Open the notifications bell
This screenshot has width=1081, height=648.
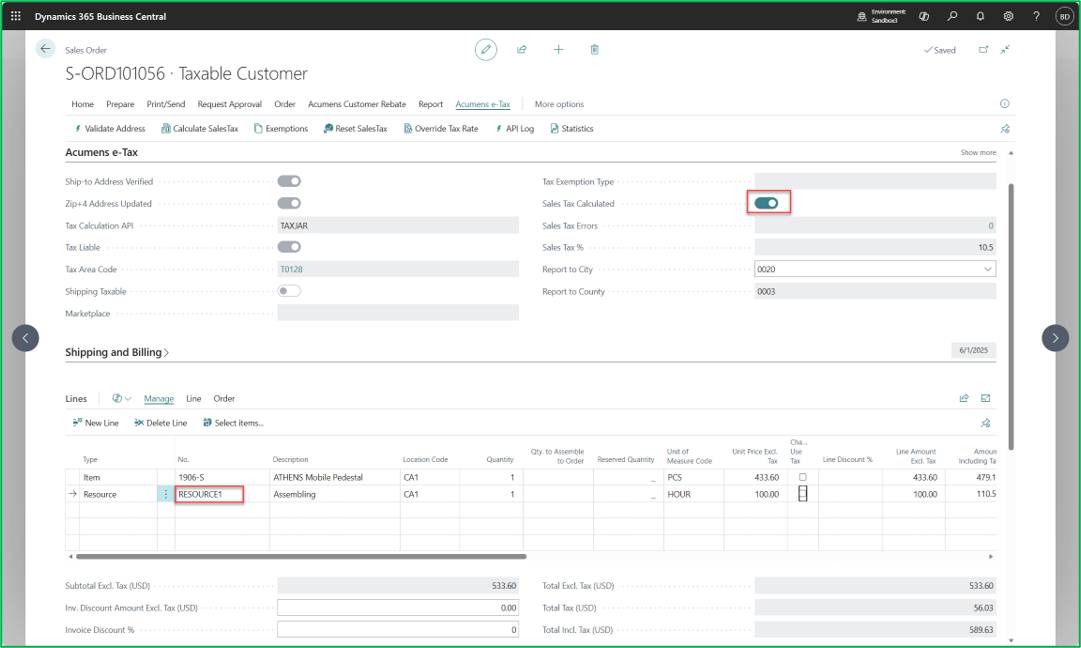coord(980,16)
